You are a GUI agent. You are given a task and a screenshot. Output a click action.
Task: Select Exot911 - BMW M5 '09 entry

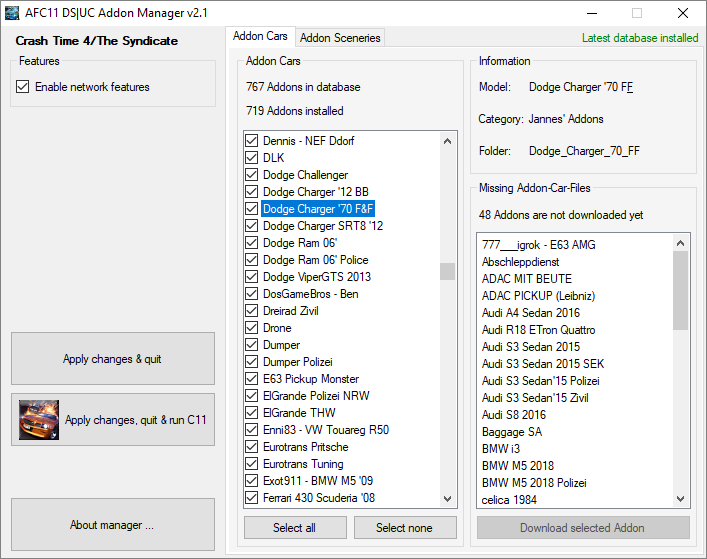coord(318,481)
